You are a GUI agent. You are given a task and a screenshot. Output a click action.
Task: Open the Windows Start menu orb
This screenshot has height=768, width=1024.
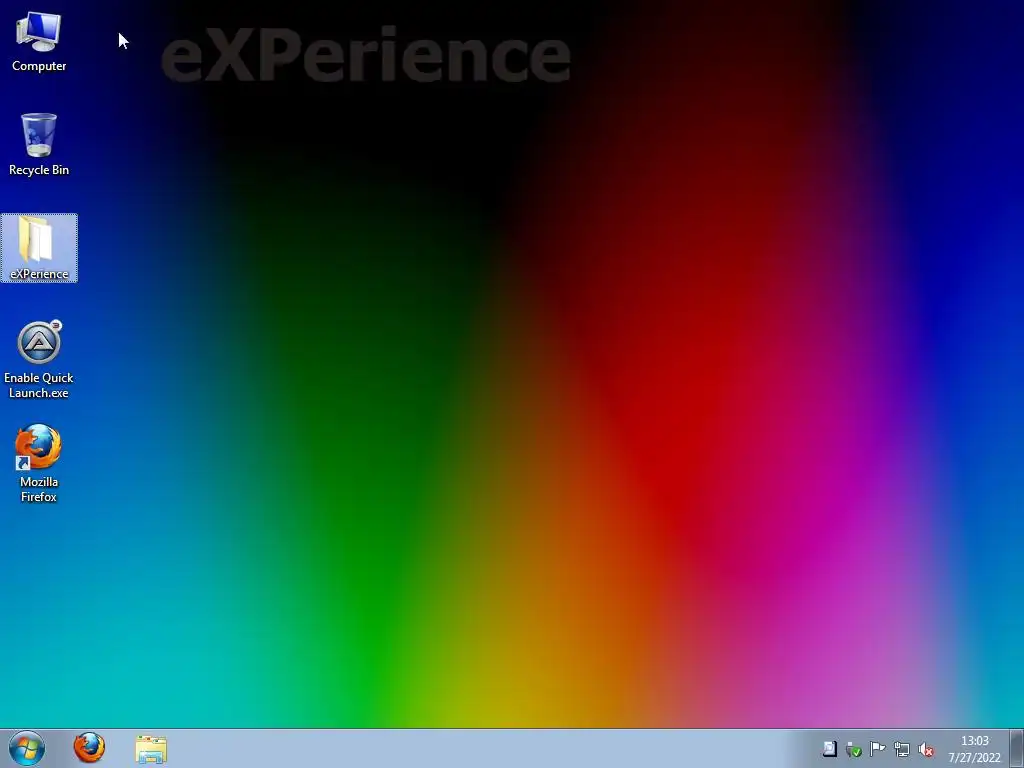(x=27, y=748)
